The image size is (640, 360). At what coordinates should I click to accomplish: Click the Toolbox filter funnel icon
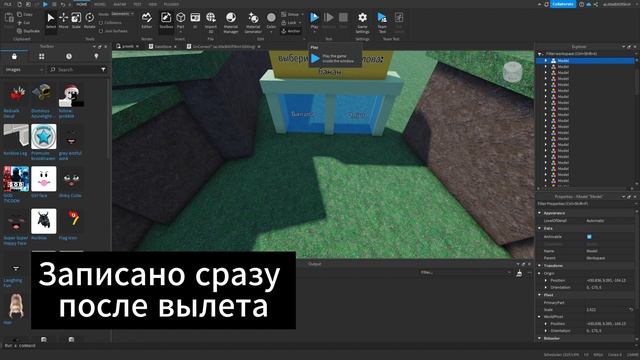103,70
